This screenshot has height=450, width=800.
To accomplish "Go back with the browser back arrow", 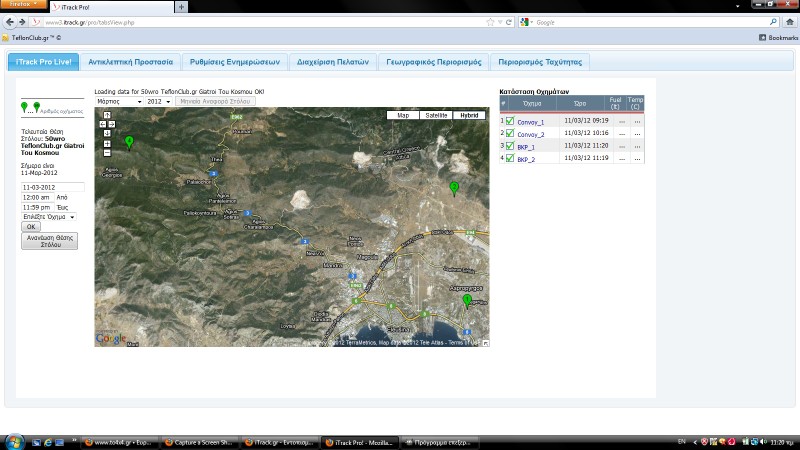I will point(10,22).
